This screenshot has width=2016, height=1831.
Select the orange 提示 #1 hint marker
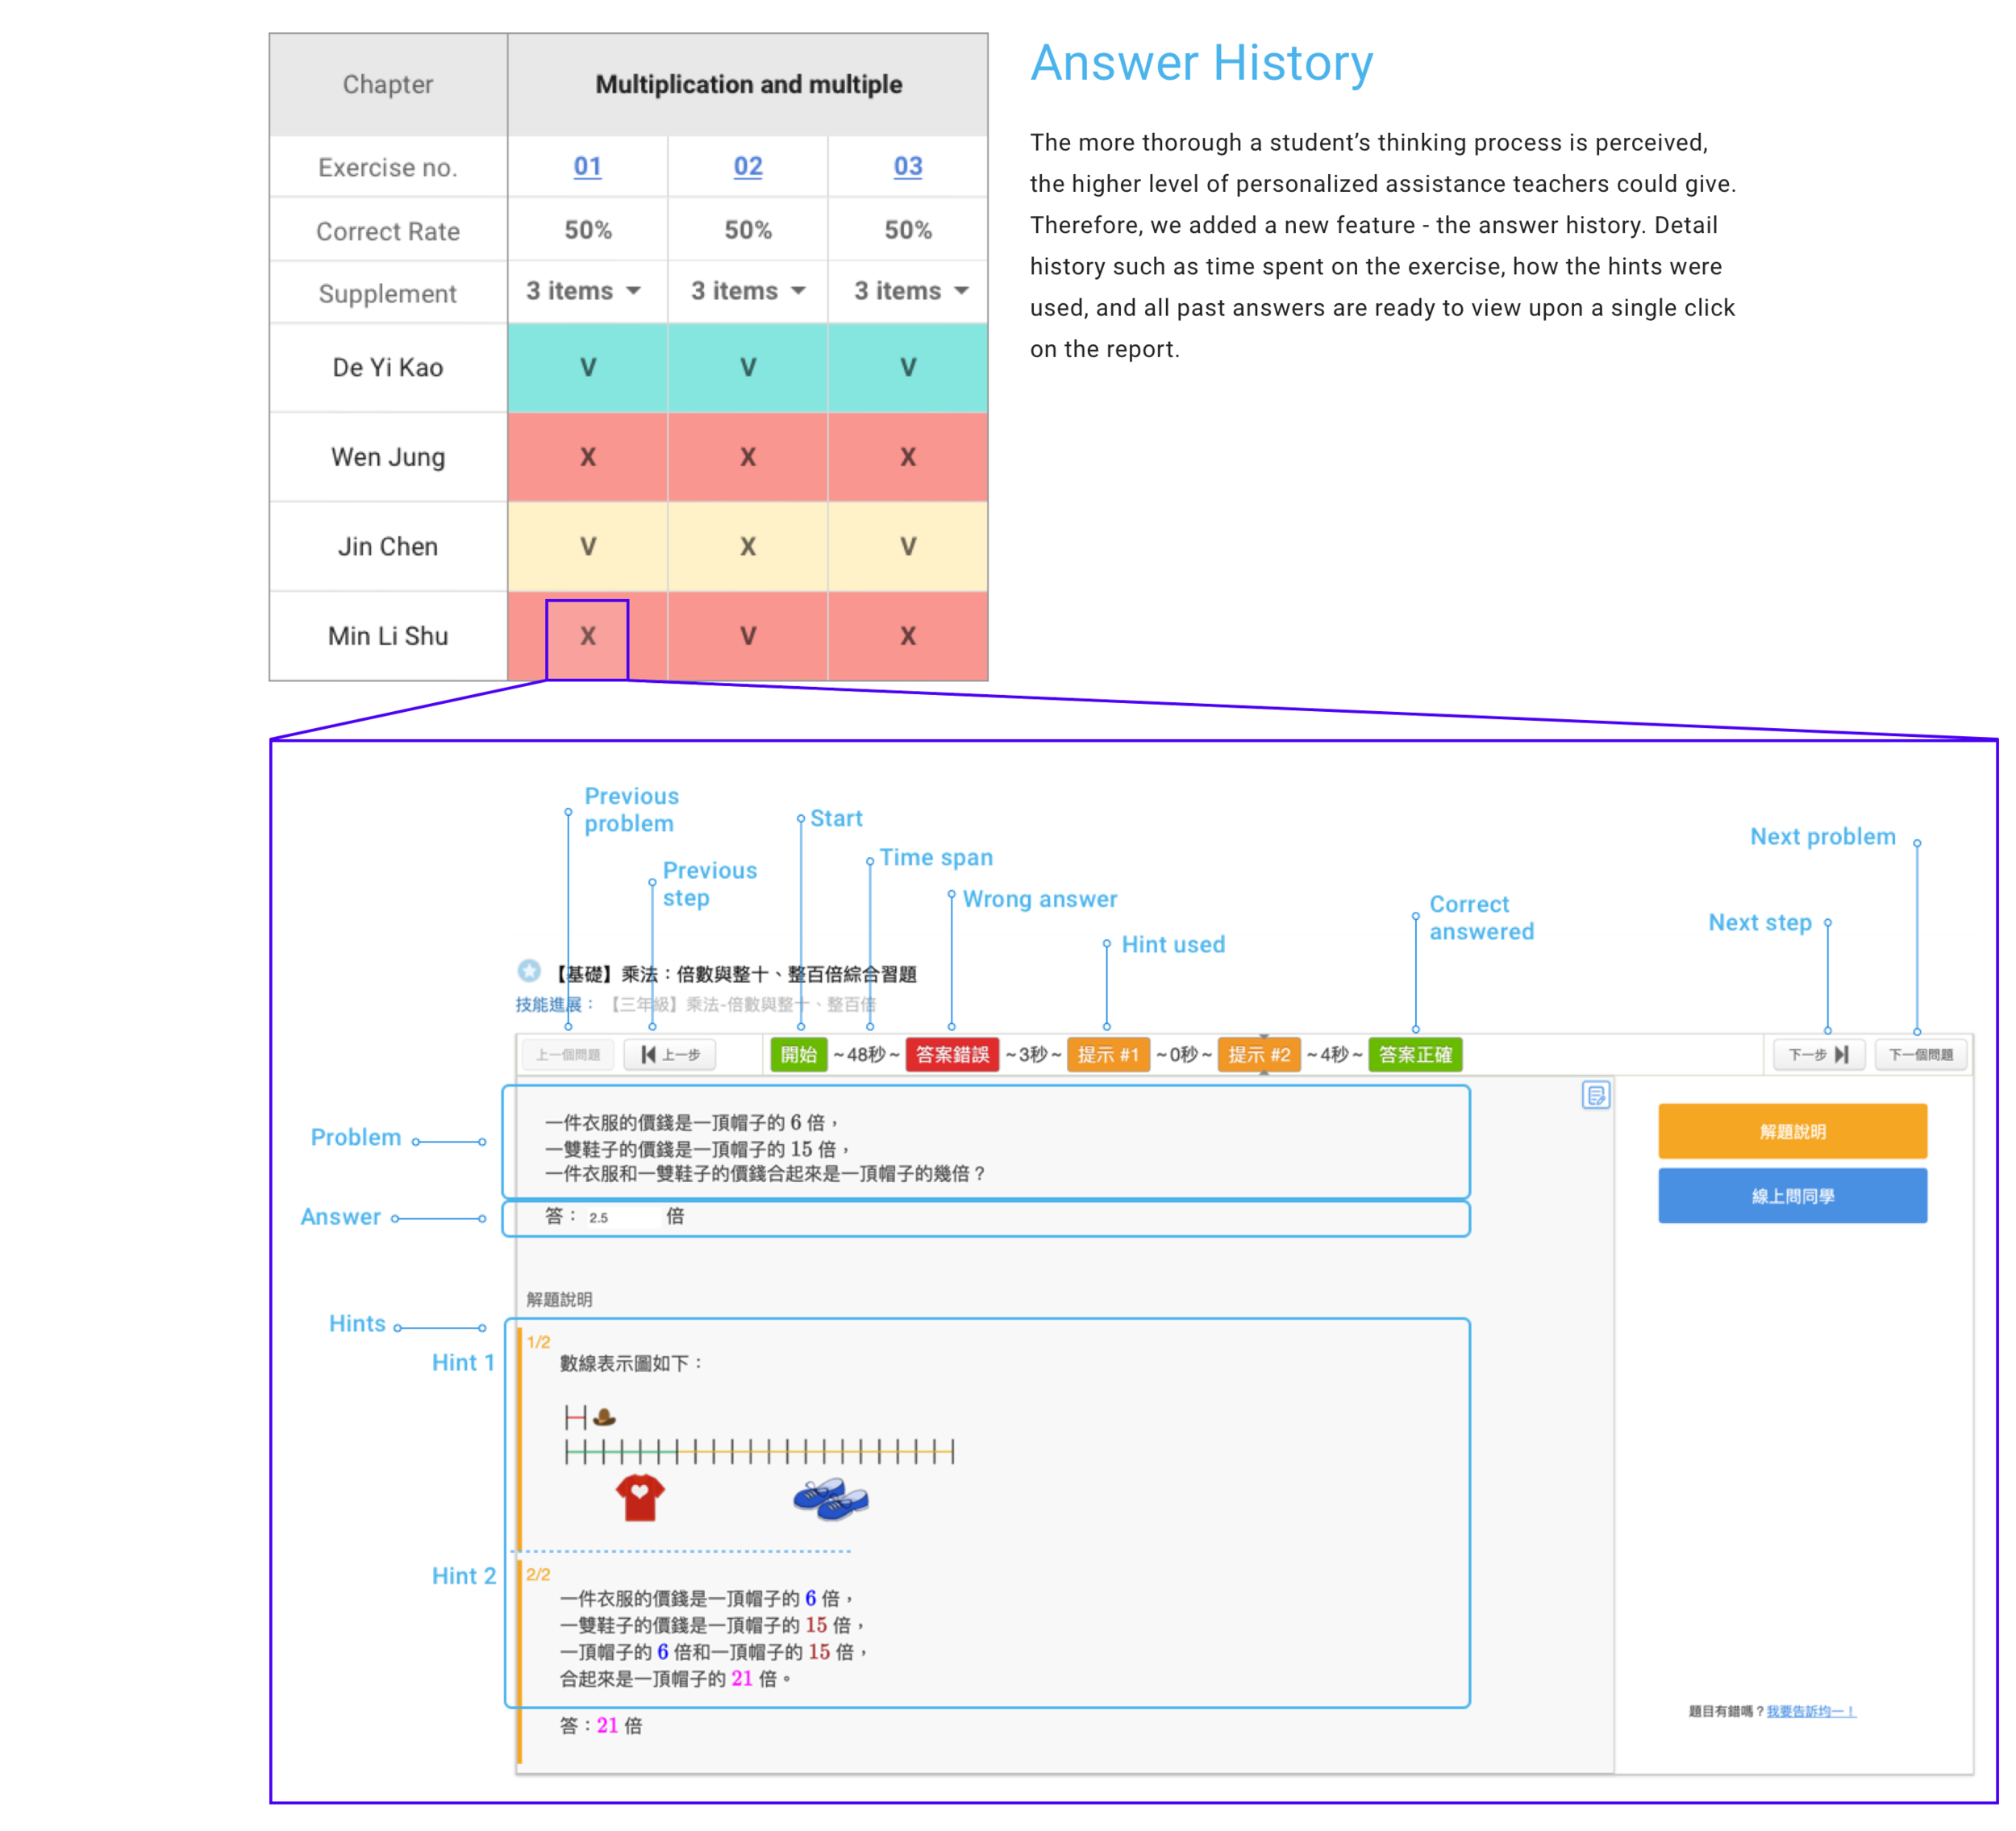coord(1107,1054)
